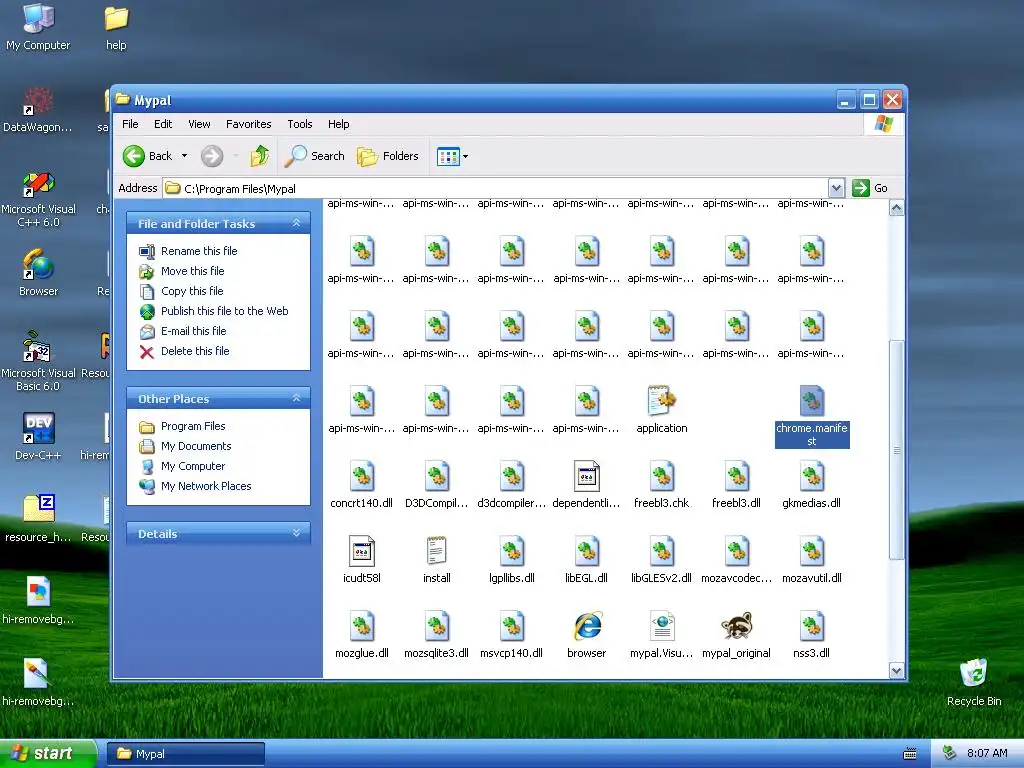1024x768 pixels.
Task: Open the Help menu
Action: coord(338,124)
